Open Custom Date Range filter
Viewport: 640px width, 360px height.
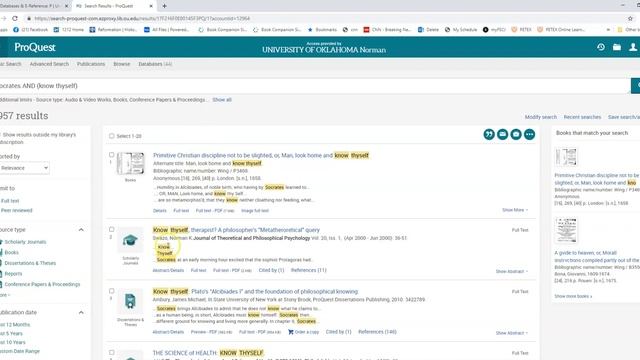tap(20, 351)
